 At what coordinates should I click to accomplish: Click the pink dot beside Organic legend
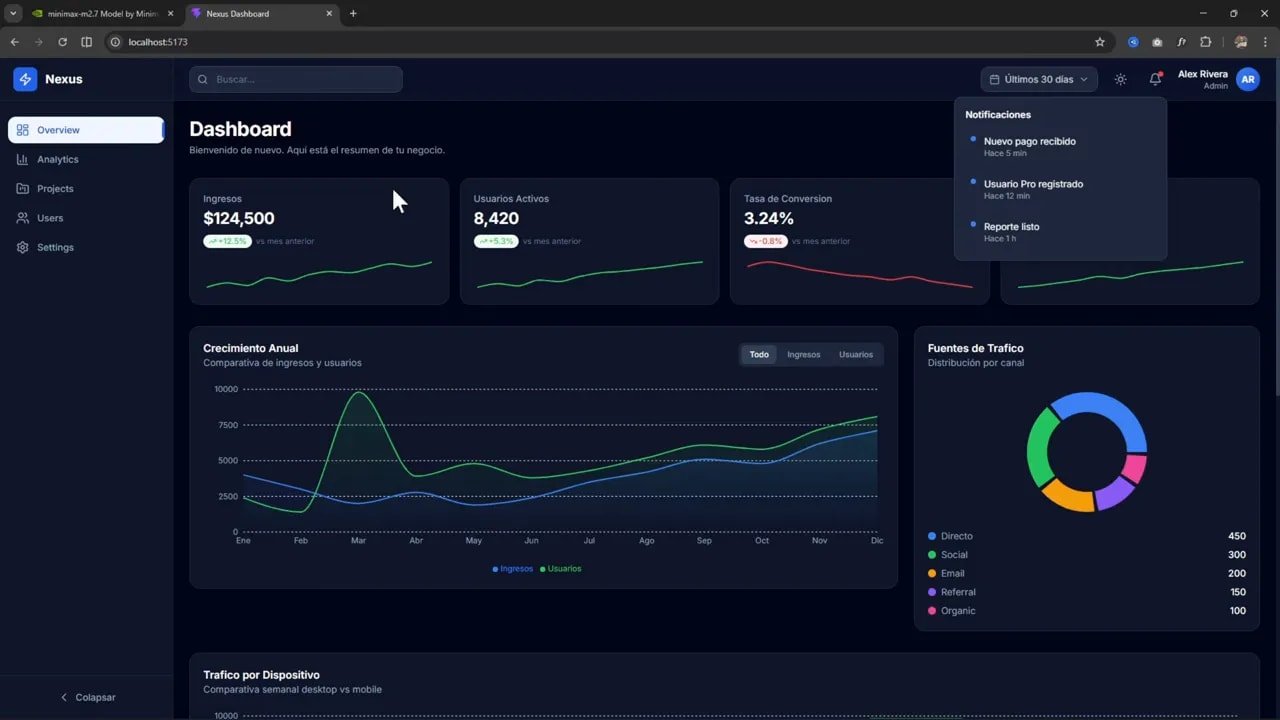[x=932, y=611]
